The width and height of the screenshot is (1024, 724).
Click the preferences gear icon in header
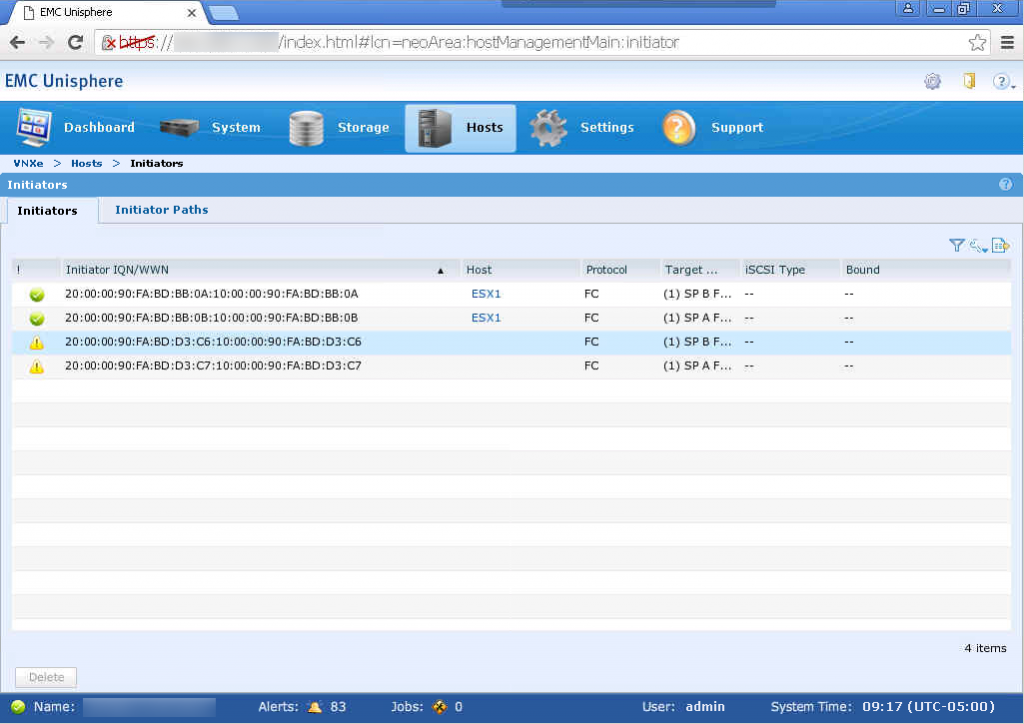click(932, 82)
